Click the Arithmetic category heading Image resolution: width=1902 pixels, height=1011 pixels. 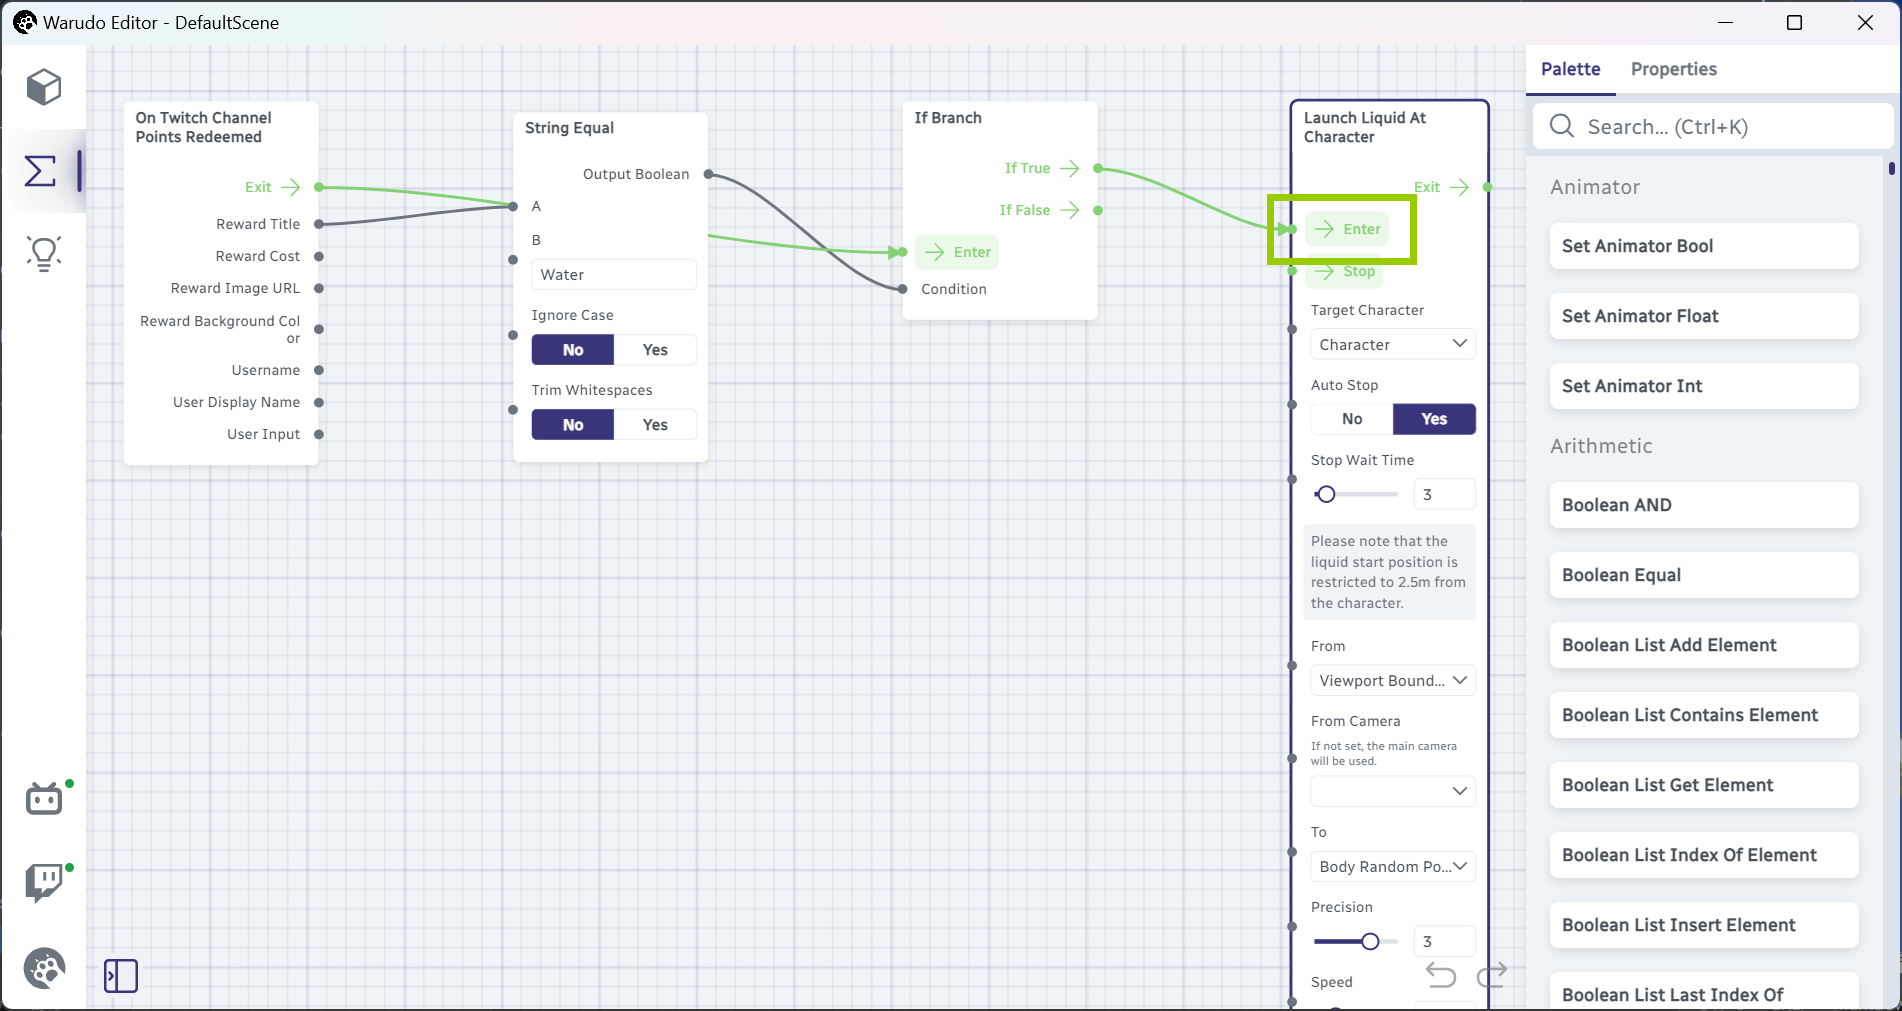pyautogui.click(x=1601, y=446)
